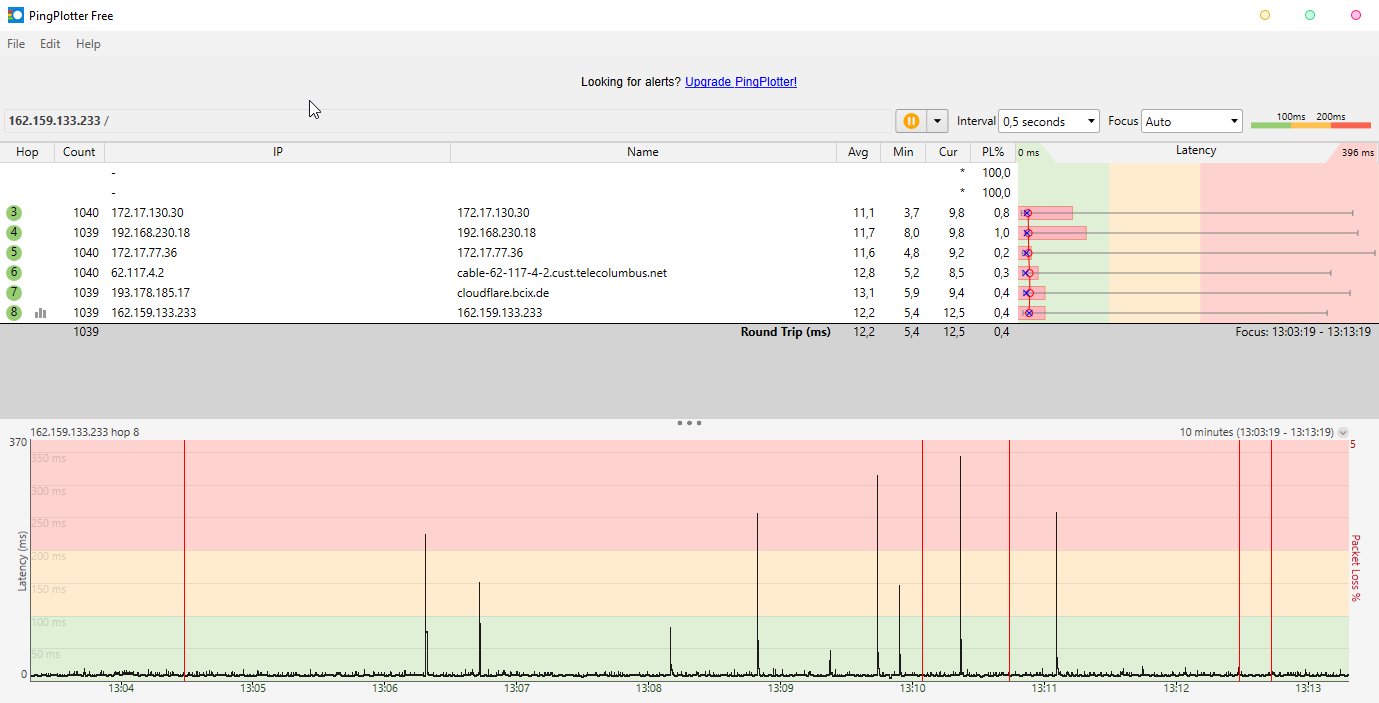
Task: Click the Latency (ms) axis label
Action: (x=23, y=561)
